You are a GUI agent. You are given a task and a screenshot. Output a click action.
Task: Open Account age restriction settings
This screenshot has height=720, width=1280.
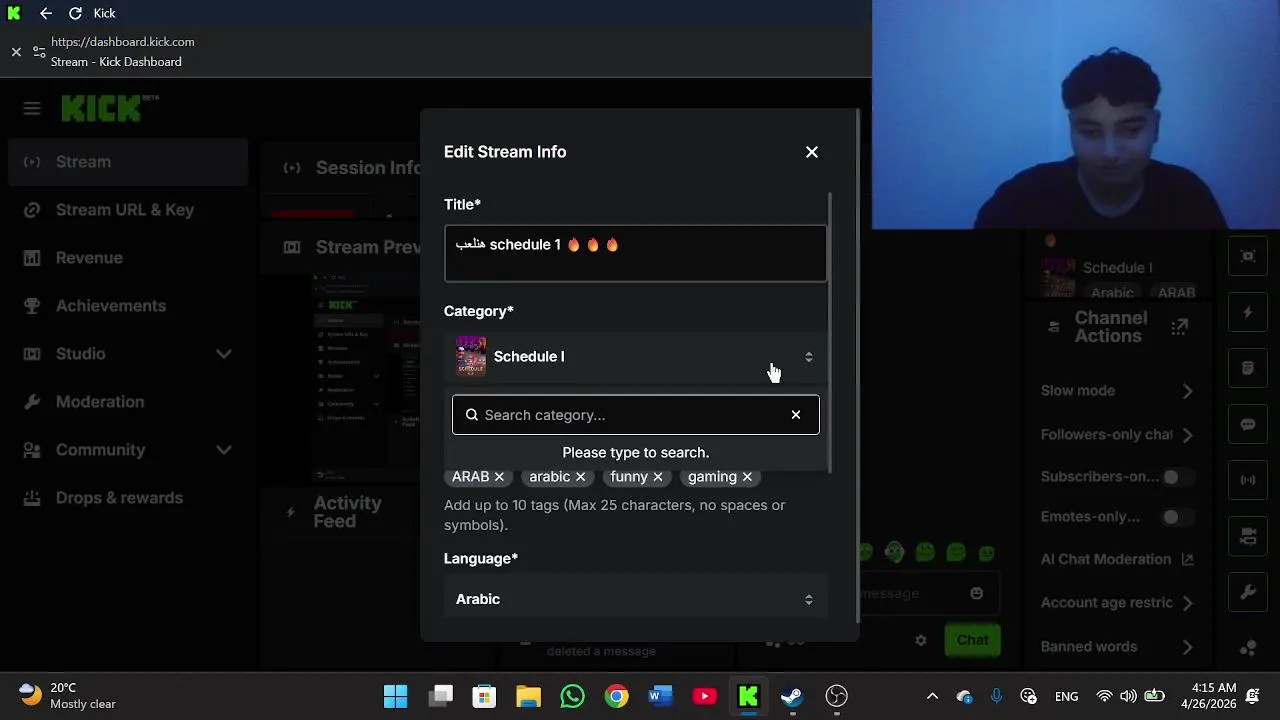[1117, 603]
